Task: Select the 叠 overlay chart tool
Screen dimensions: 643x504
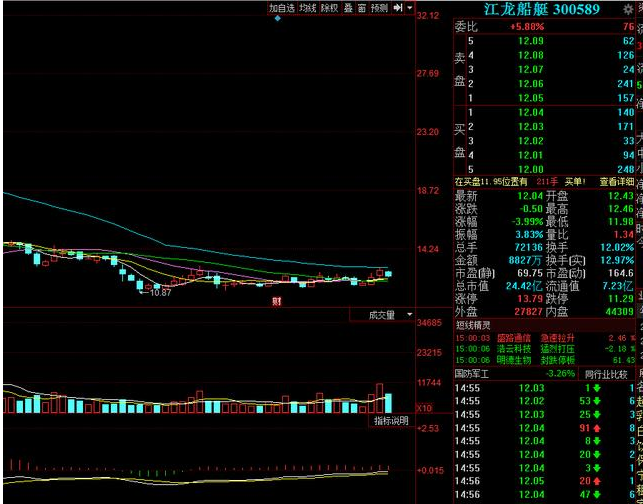Action: point(348,8)
